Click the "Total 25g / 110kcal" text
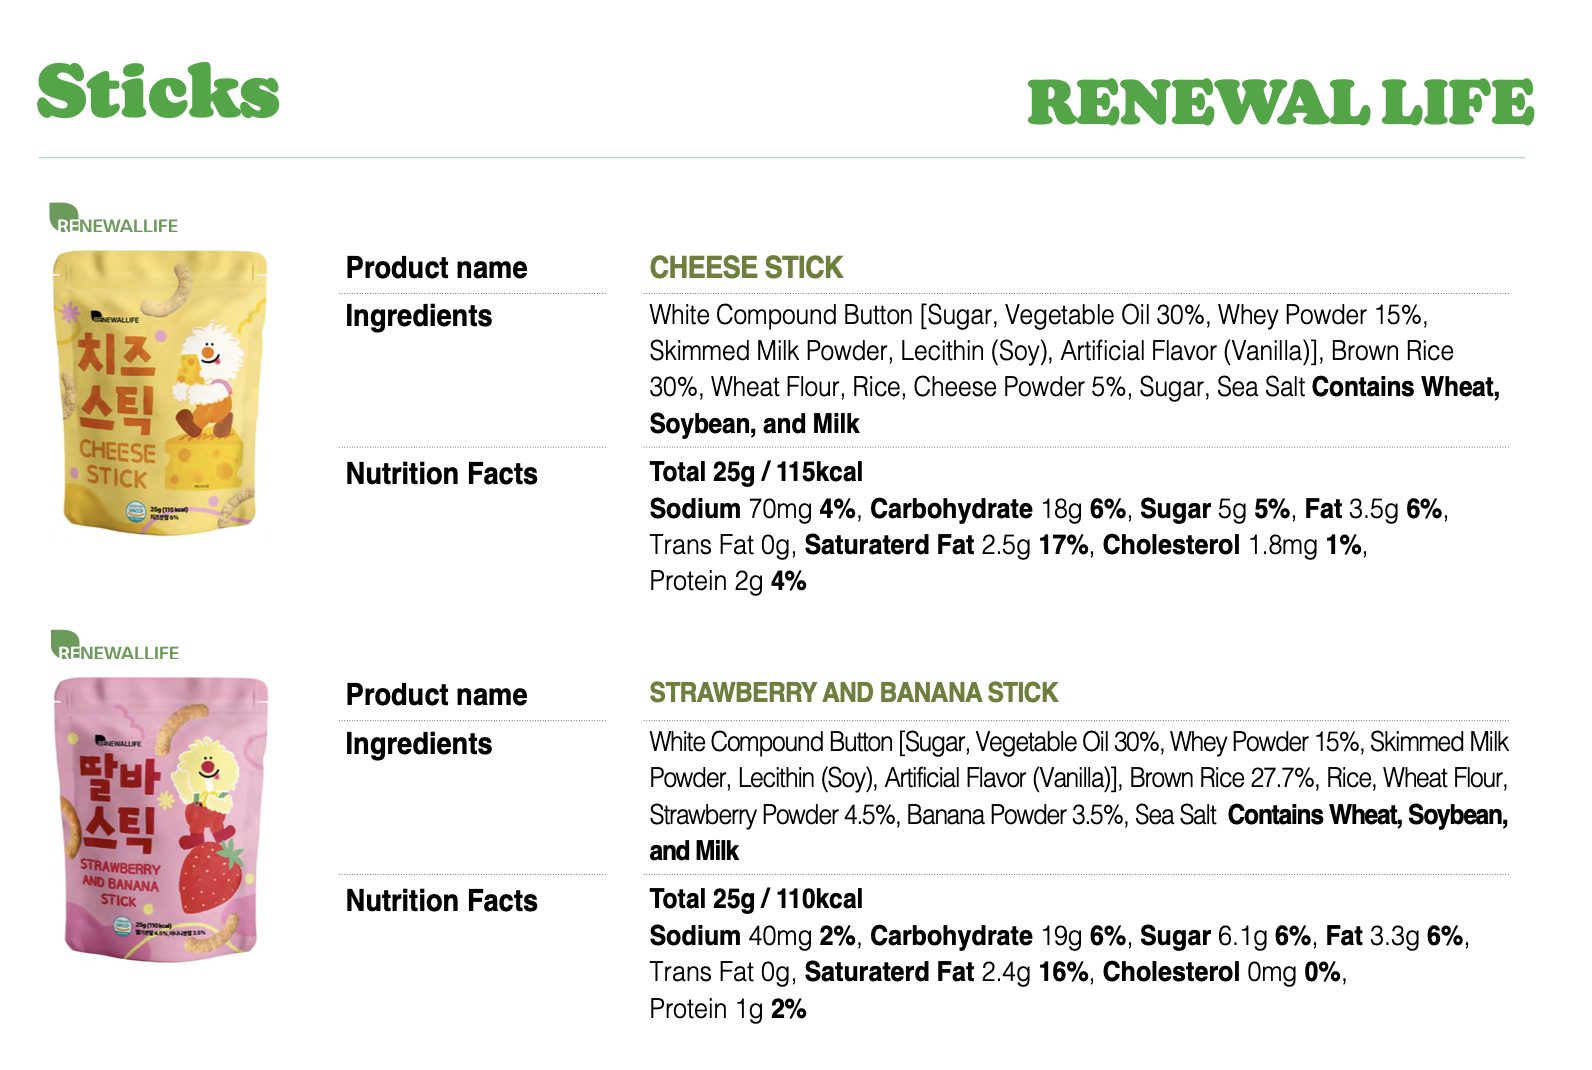This screenshot has width=1592, height=1070. point(756,899)
